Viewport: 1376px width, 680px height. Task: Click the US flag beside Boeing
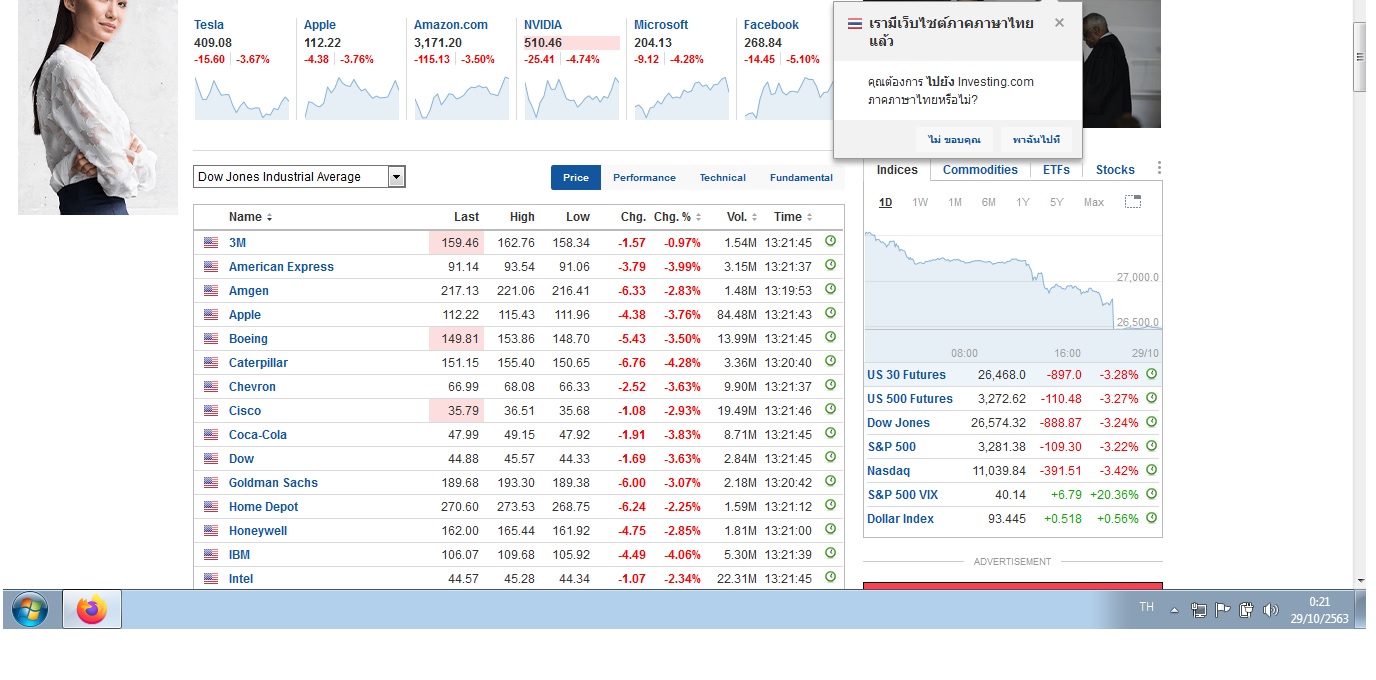coord(211,339)
